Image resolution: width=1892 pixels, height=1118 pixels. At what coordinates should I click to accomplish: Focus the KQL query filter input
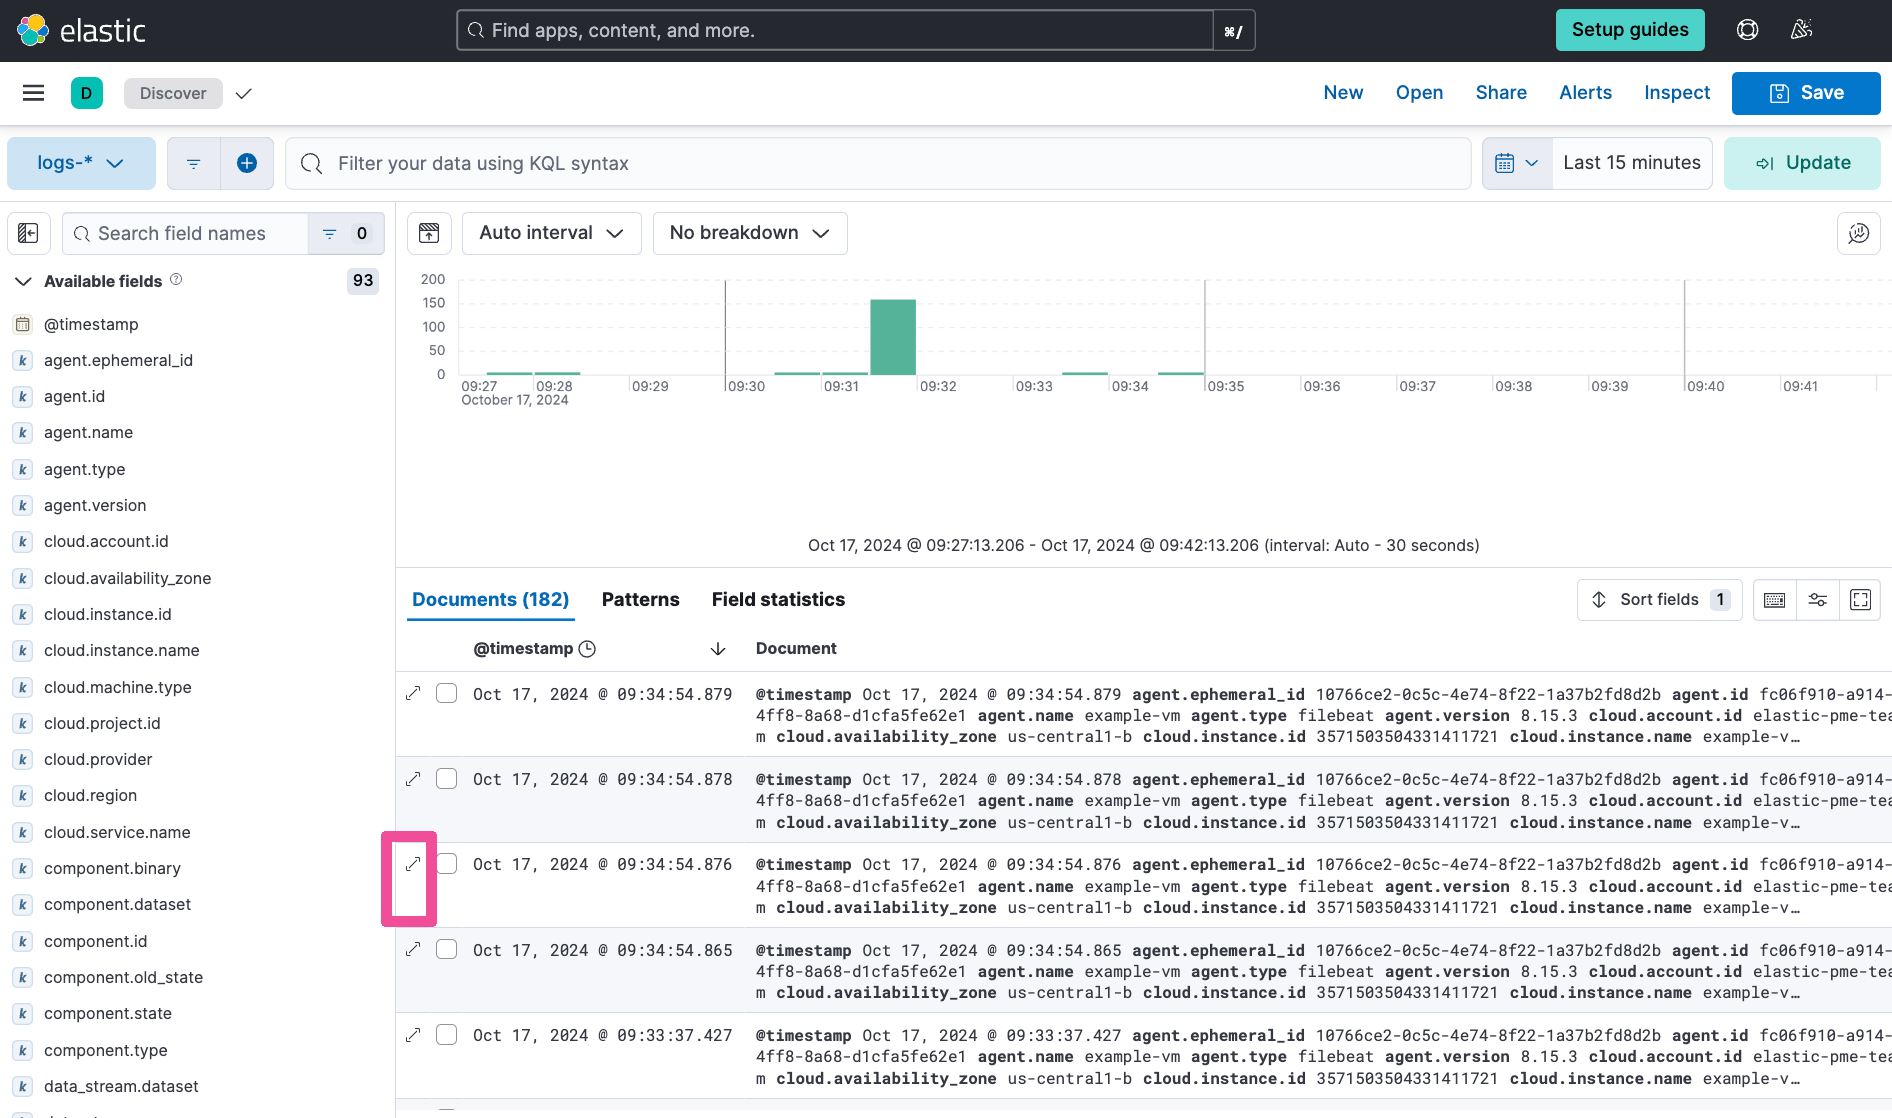(x=878, y=163)
